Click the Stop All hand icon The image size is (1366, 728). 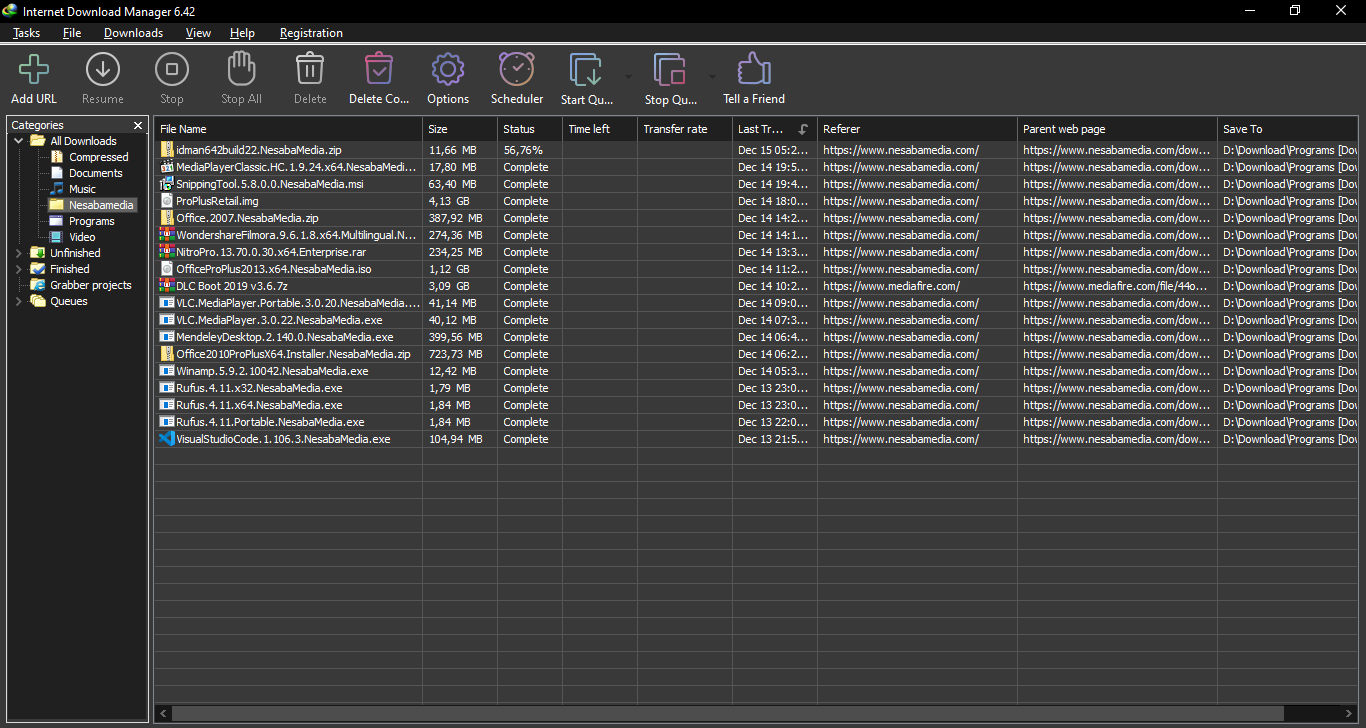(241, 69)
